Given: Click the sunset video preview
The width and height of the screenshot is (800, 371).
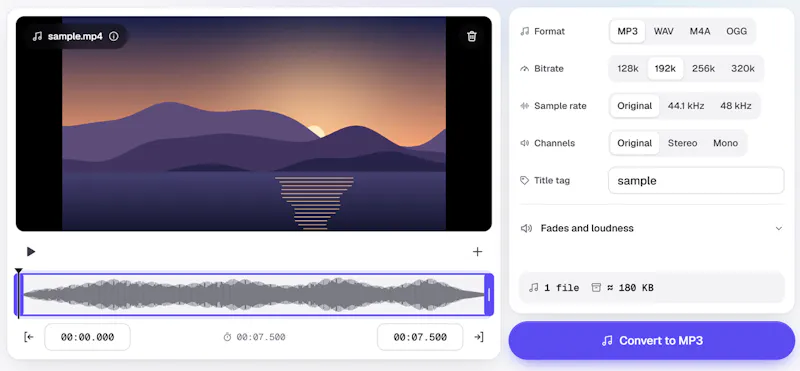Looking at the screenshot, I should [254, 123].
